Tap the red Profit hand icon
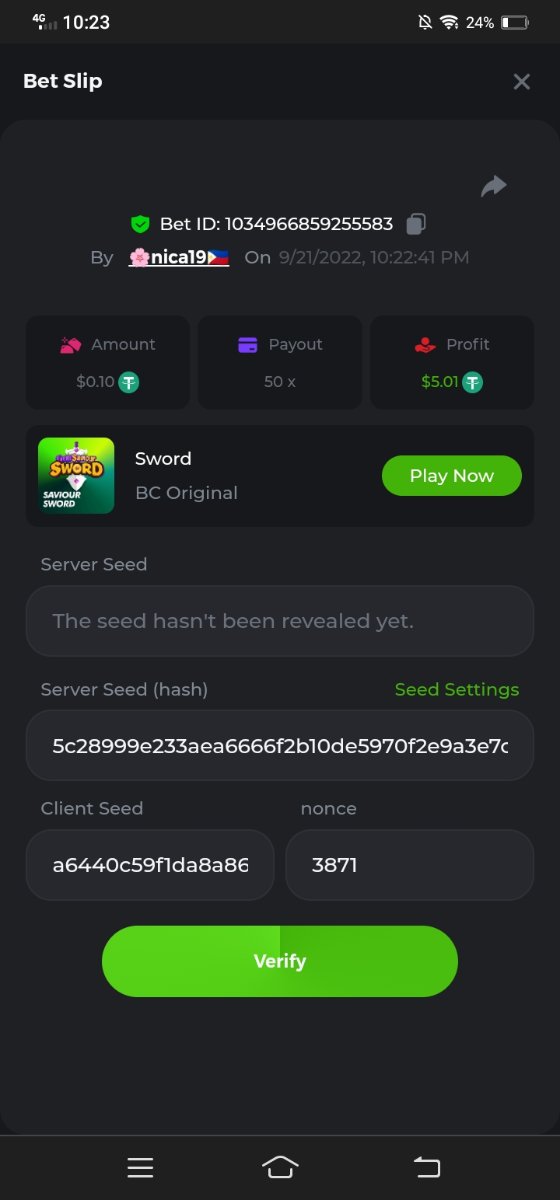560x1200 pixels. click(425, 345)
